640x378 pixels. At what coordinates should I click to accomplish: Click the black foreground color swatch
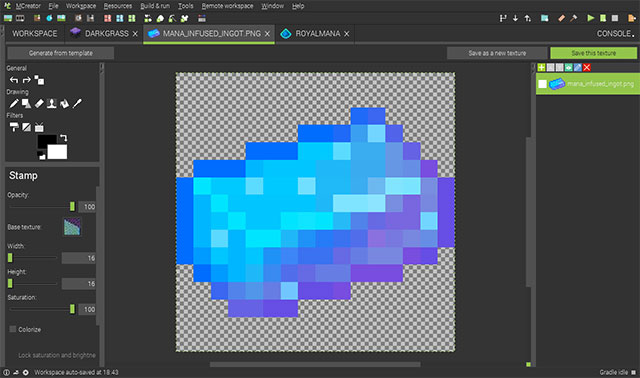point(47,142)
